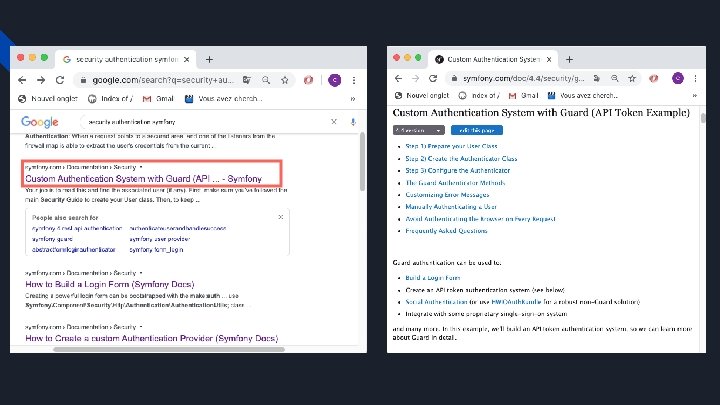Go forward in the Google search window

[41, 80]
